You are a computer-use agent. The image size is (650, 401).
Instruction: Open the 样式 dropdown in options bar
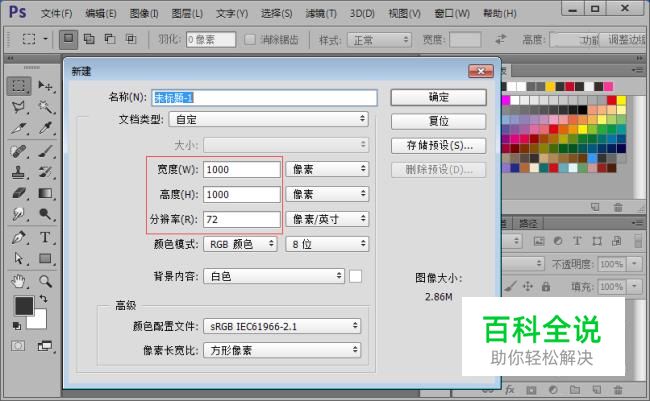pyautogui.click(x=379, y=40)
